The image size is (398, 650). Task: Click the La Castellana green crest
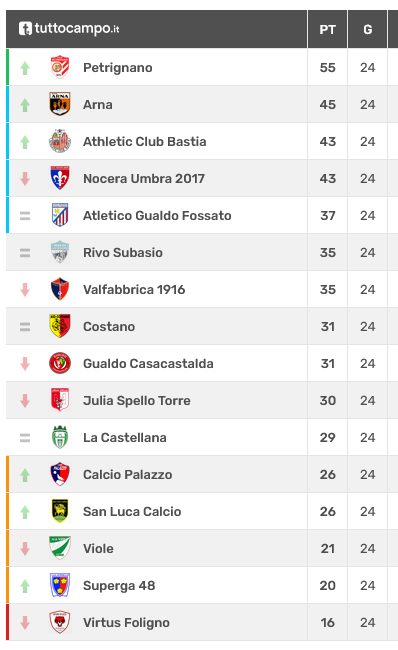coord(60,437)
